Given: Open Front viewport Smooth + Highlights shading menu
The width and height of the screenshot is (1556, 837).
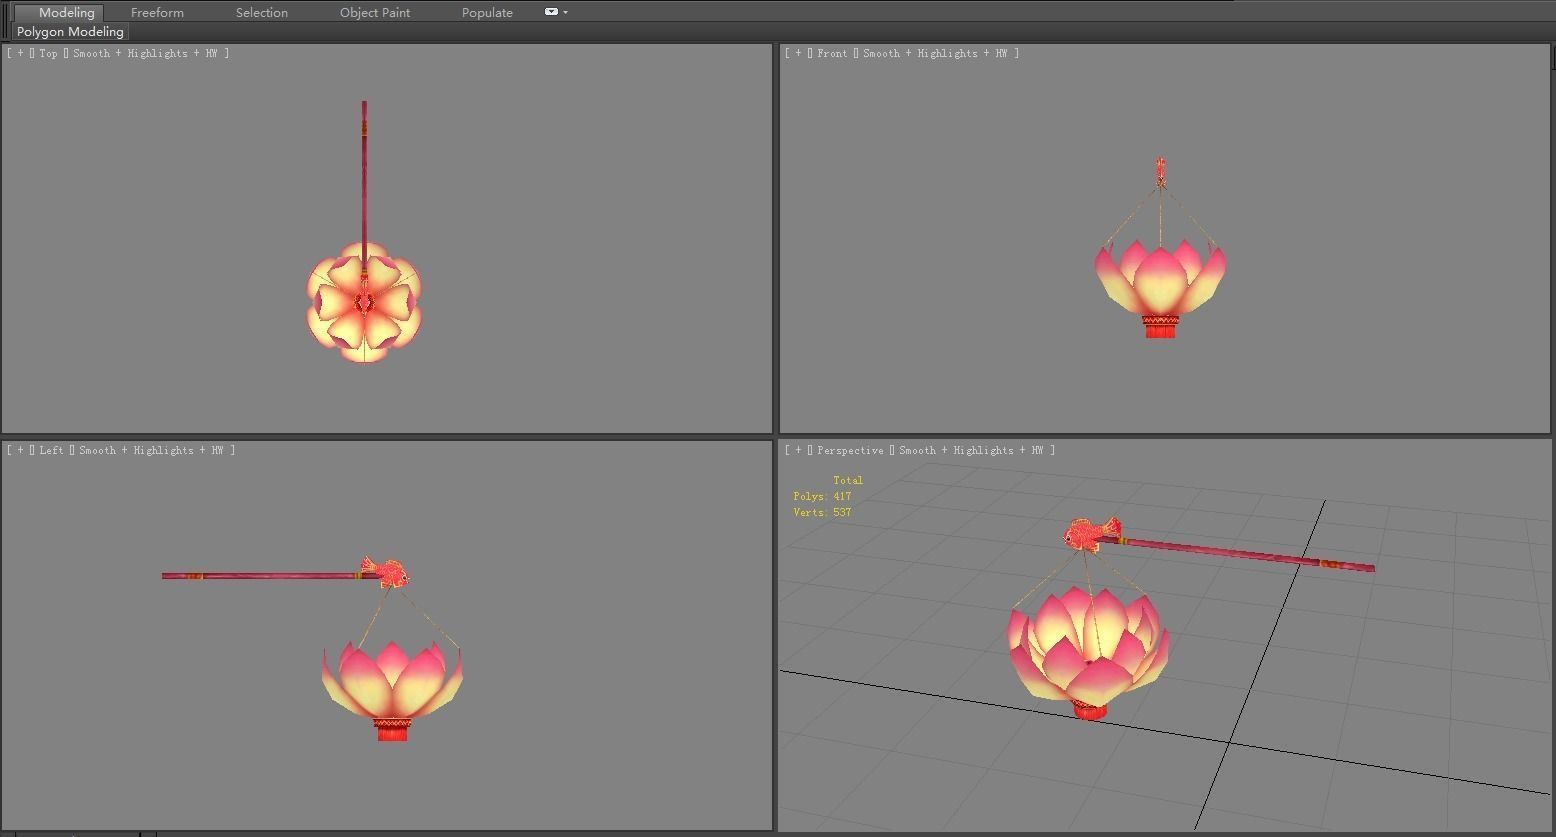Looking at the screenshot, I should 935,53.
